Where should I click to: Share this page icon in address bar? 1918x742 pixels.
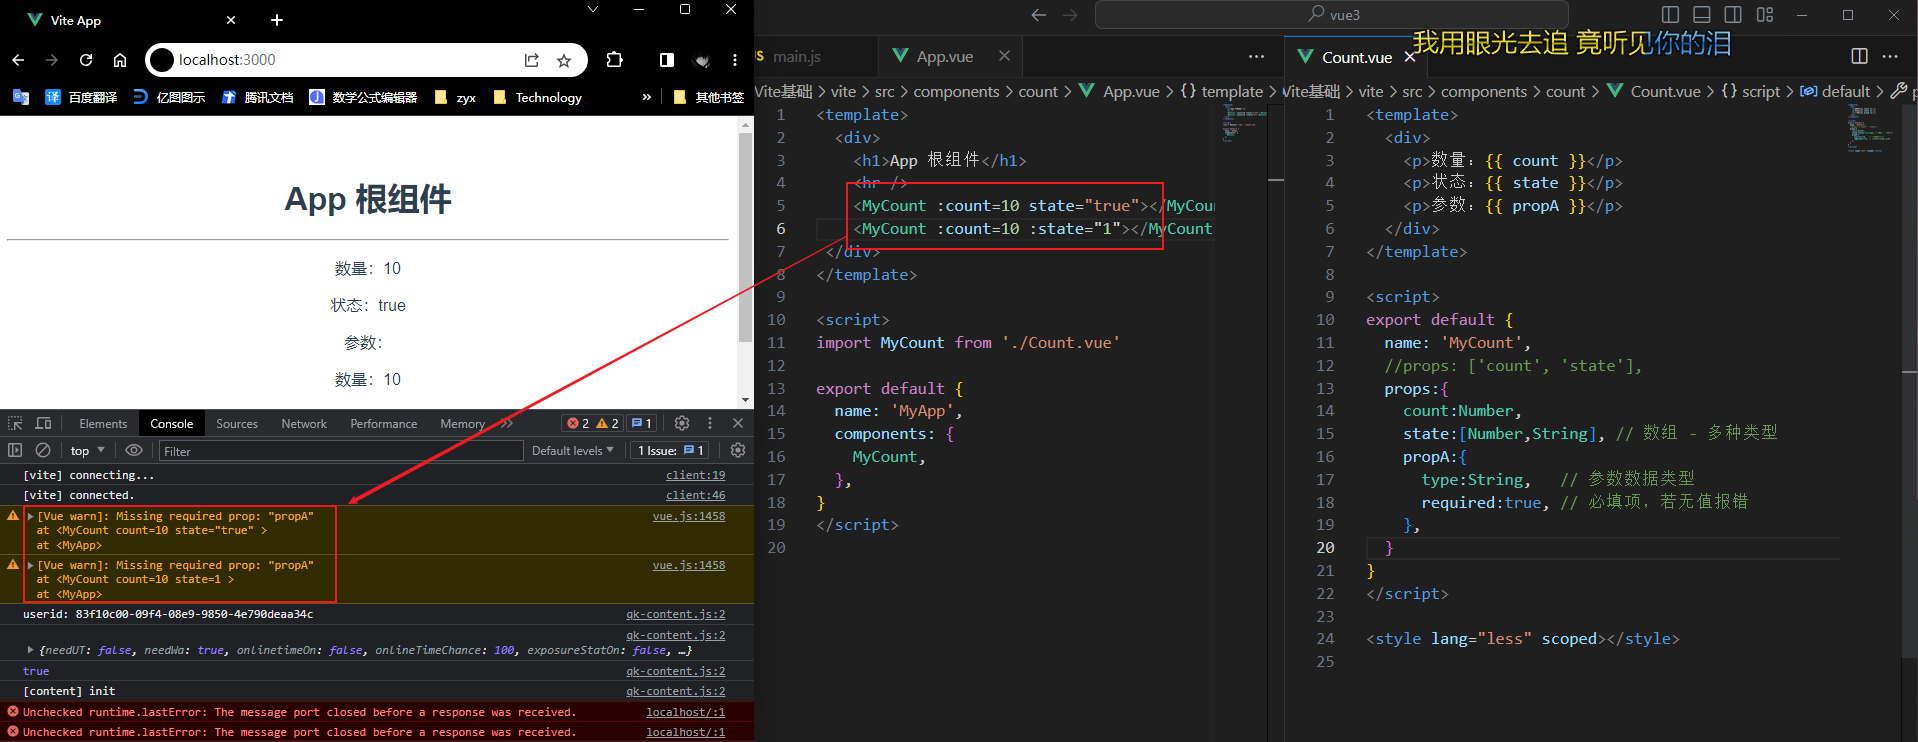pos(531,60)
